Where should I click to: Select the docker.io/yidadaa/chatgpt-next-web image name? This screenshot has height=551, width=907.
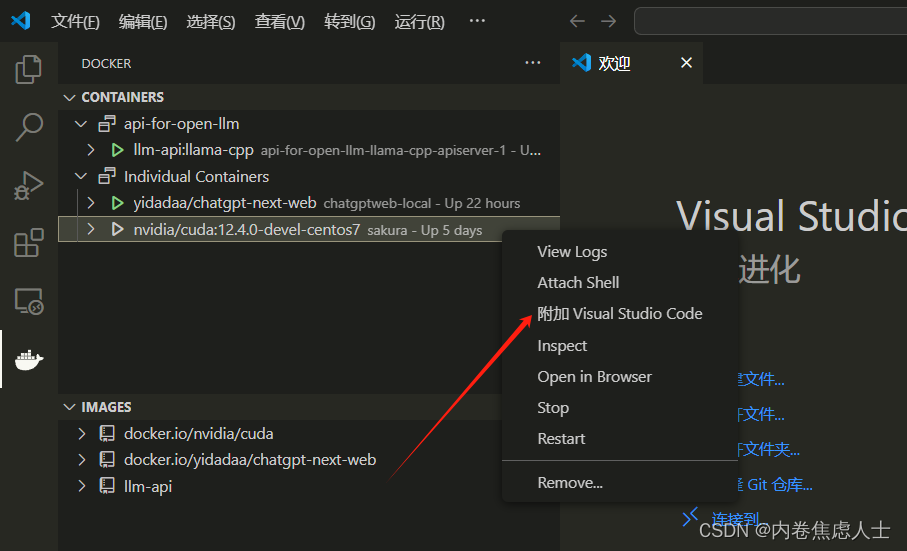tap(250, 460)
